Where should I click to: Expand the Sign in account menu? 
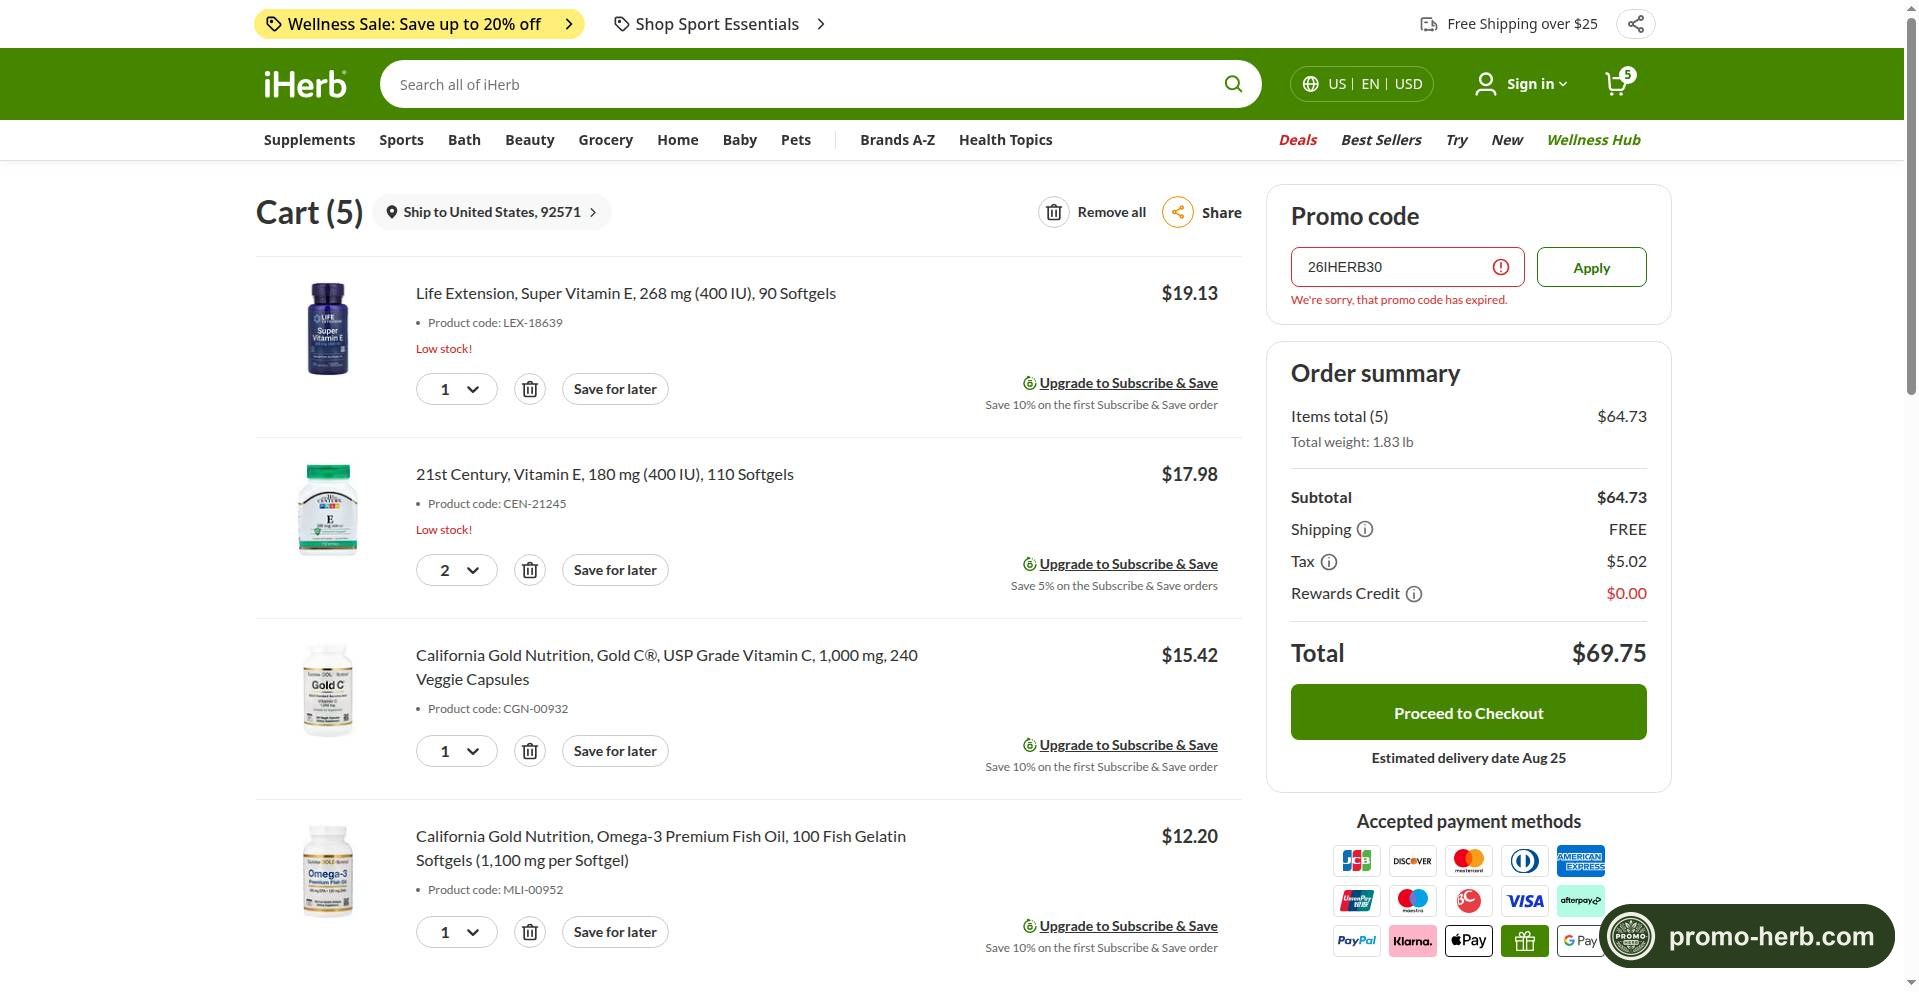[x=1521, y=84]
